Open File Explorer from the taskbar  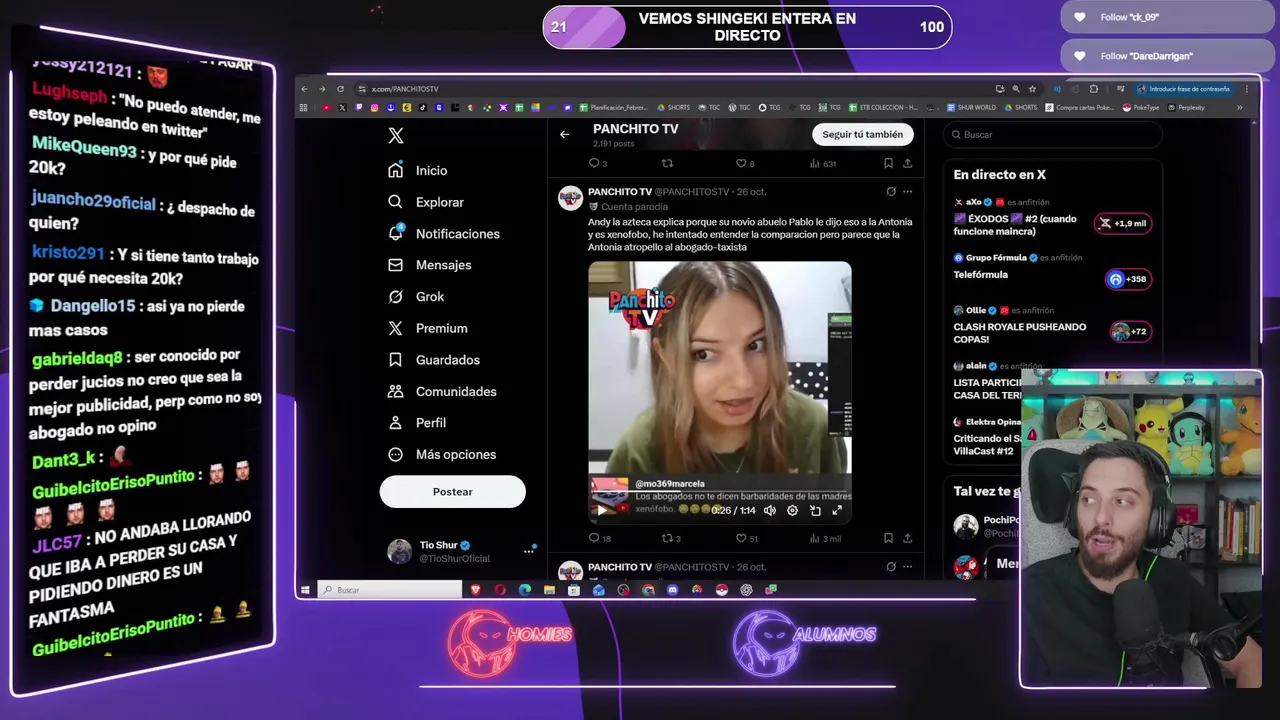(x=549, y=590)
